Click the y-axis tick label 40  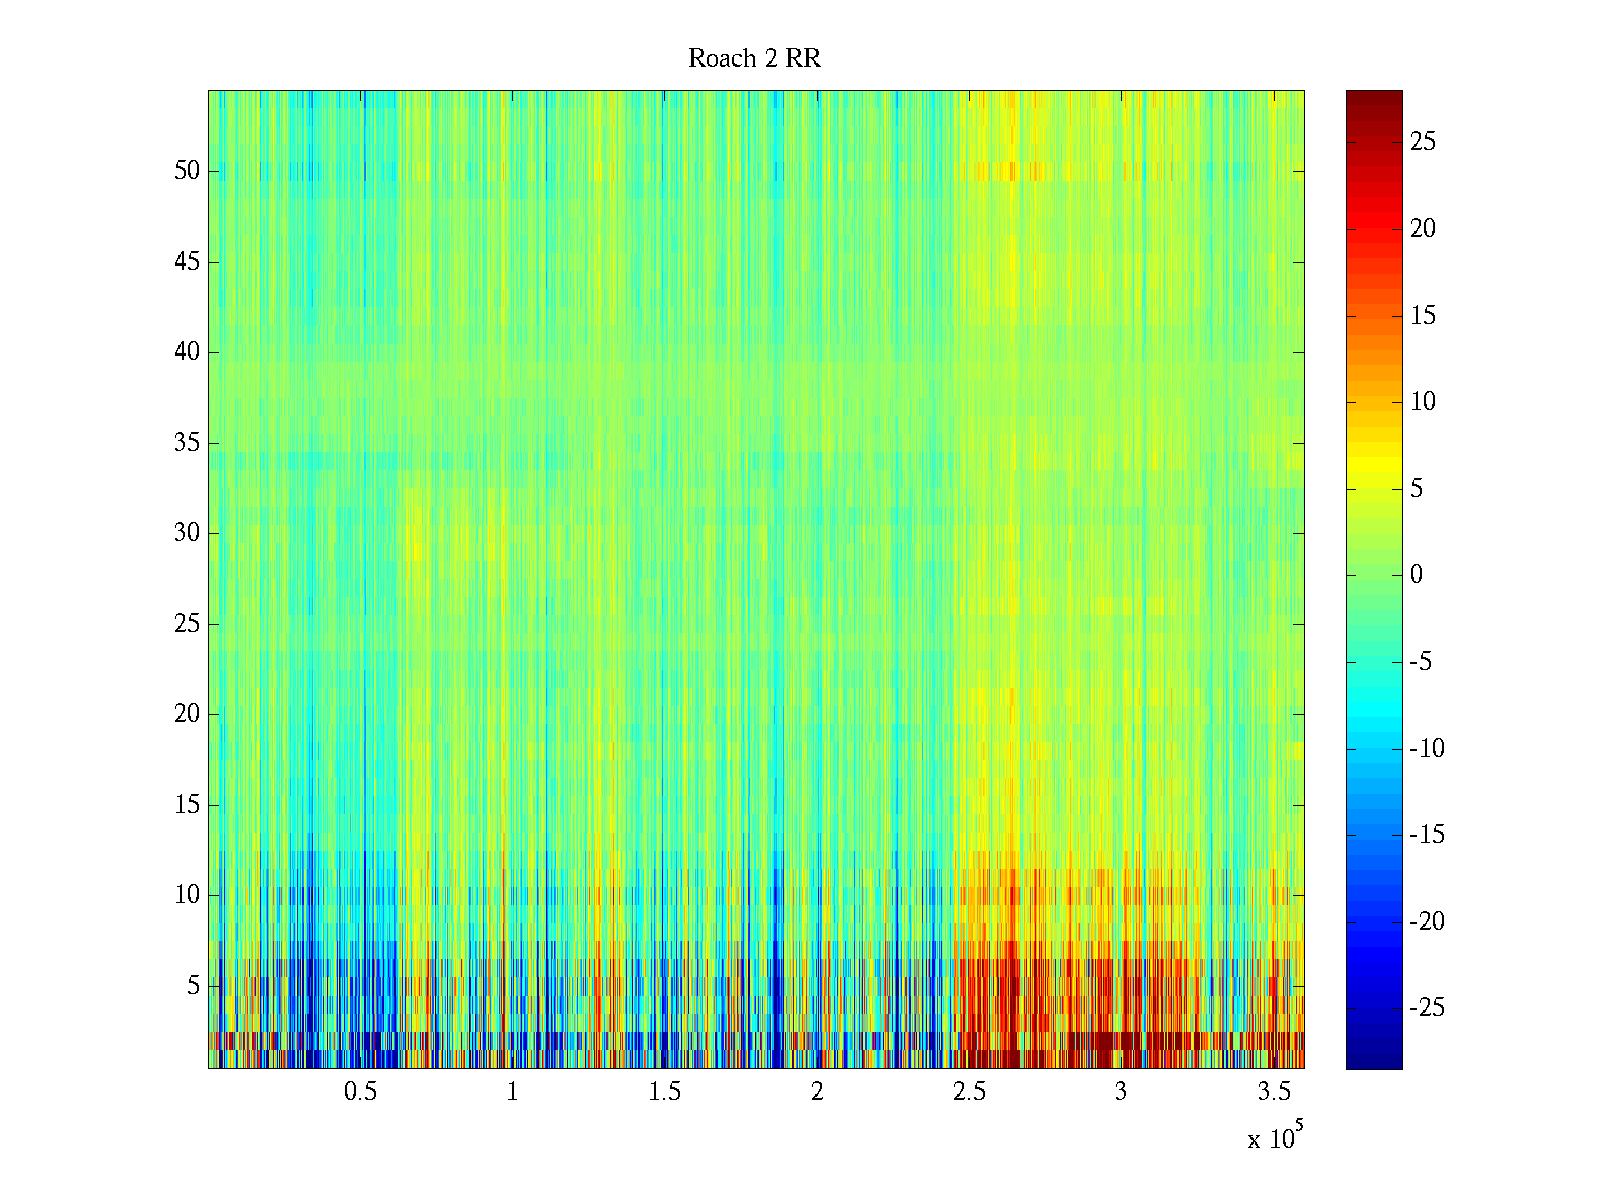coord(187,352)
